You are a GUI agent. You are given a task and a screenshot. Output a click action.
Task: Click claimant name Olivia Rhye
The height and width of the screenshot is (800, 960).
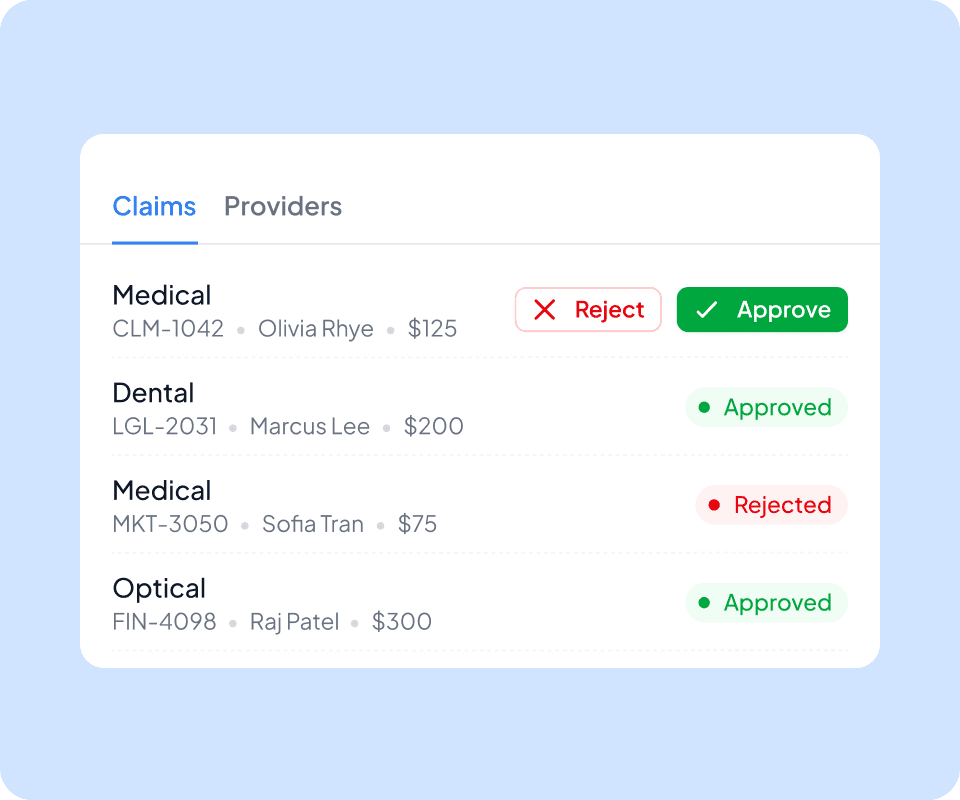316,329
